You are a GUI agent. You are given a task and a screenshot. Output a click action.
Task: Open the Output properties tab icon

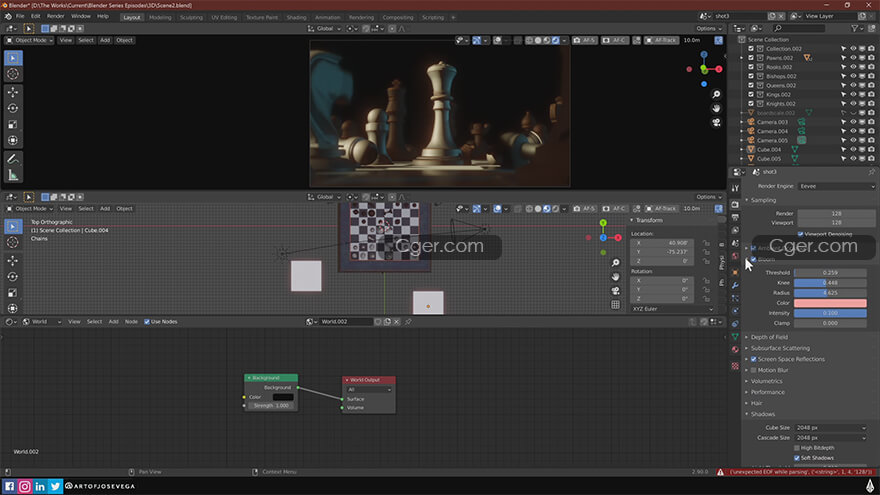tap(735, 217)
